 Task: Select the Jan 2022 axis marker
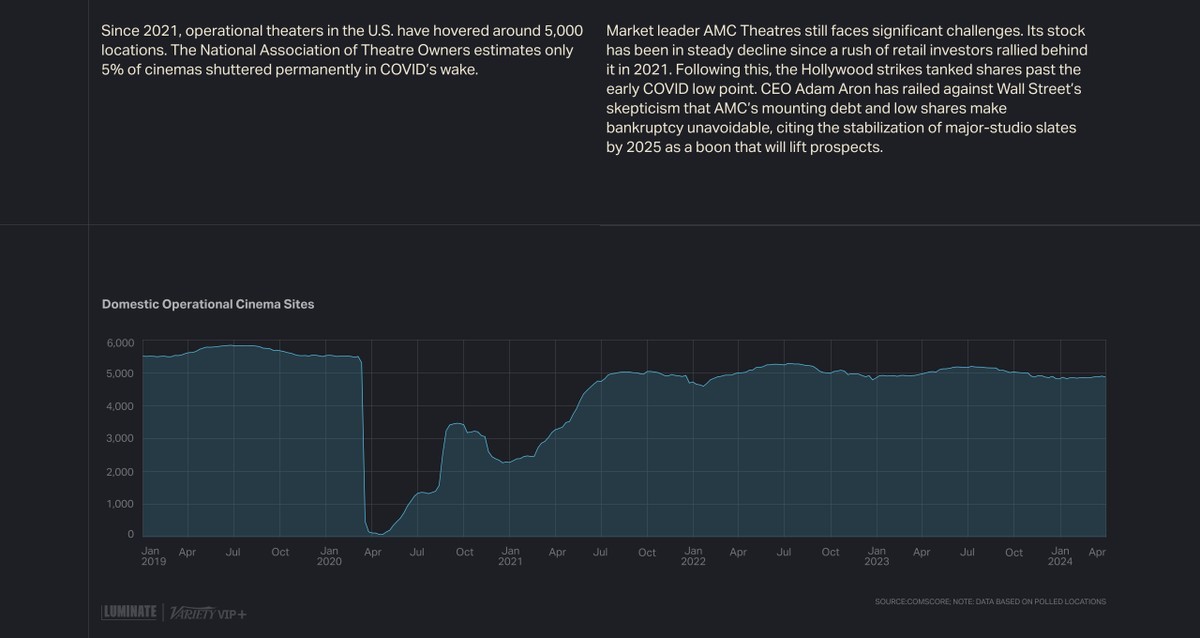[692, 557]
